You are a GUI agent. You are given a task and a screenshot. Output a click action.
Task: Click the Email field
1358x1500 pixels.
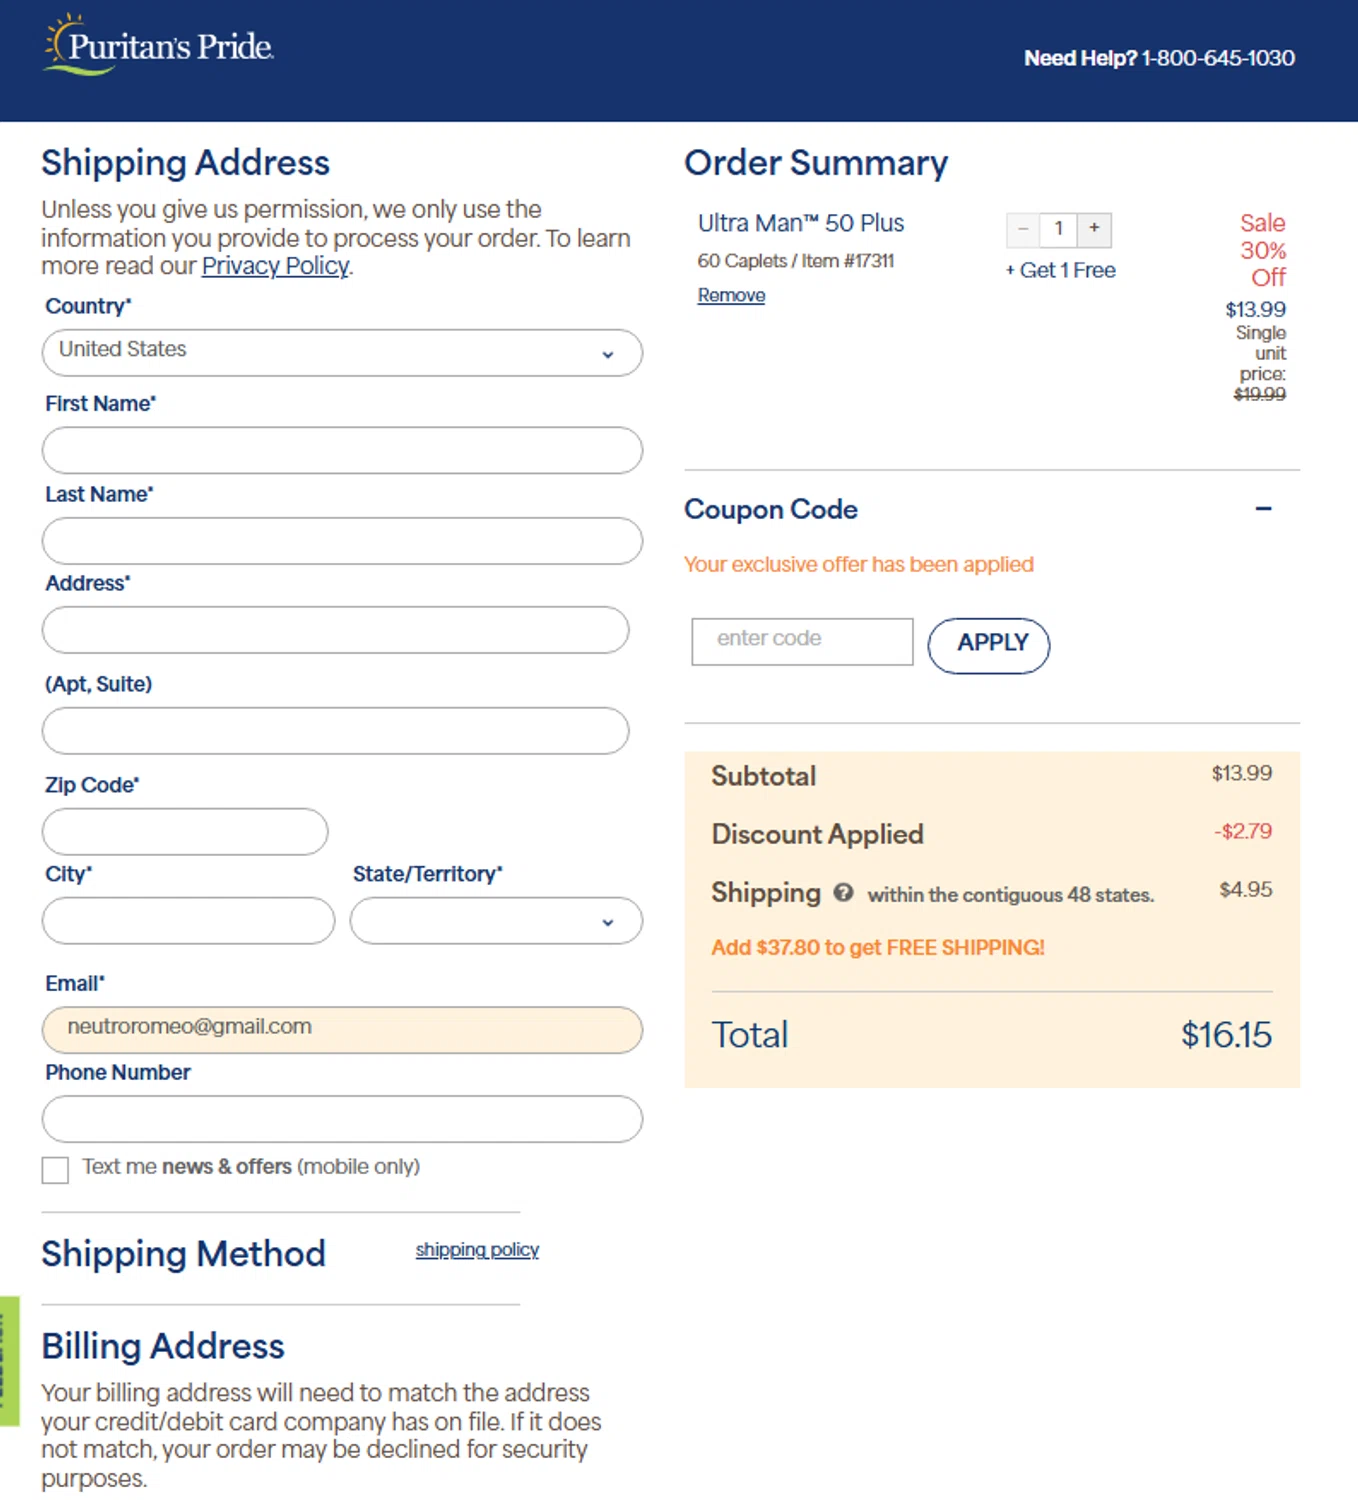[342, 1029]
